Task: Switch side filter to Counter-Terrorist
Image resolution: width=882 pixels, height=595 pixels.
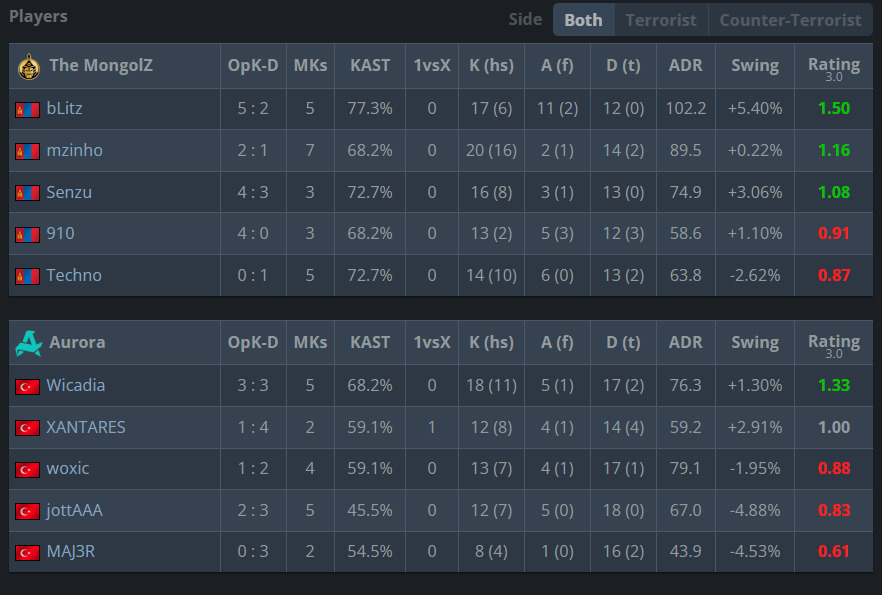Action: [x=790, y=20]
